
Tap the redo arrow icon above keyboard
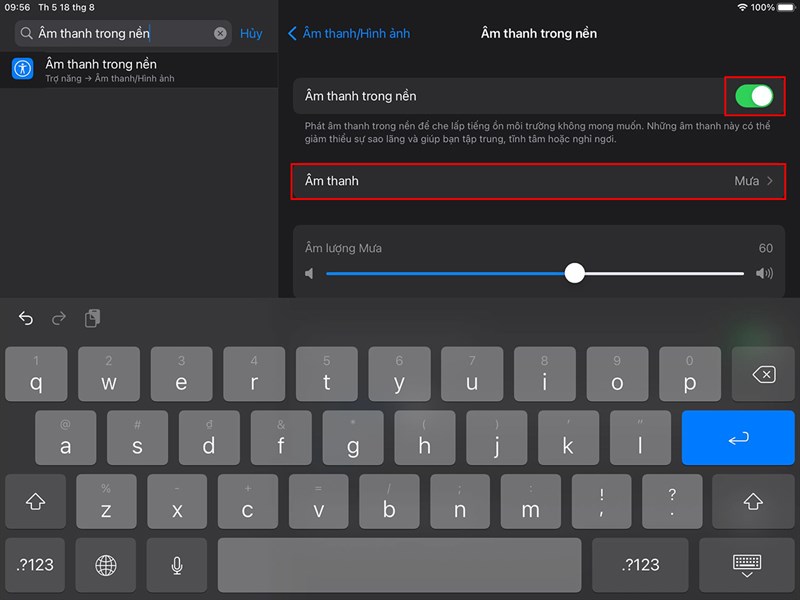coord(57,318)
